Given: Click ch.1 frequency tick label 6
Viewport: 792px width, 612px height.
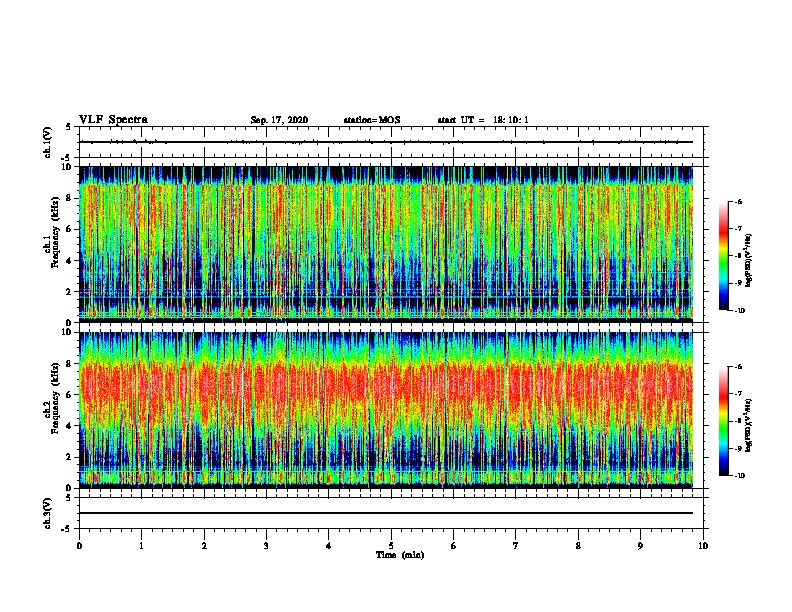Looking at the screenshot, I should [x=70, y=229].
